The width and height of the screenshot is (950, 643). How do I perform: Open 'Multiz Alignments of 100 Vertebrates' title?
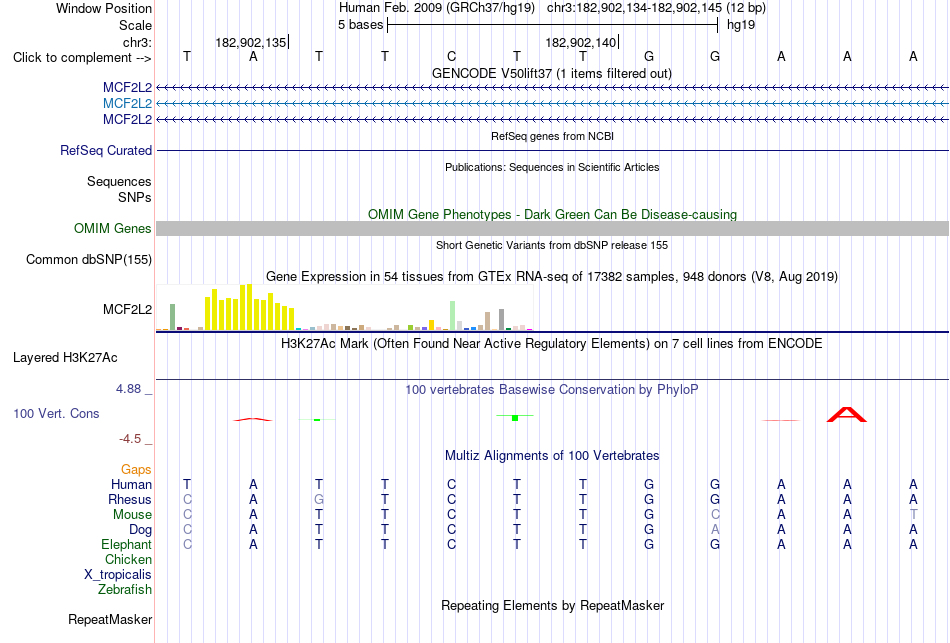(x=552, y=456)
